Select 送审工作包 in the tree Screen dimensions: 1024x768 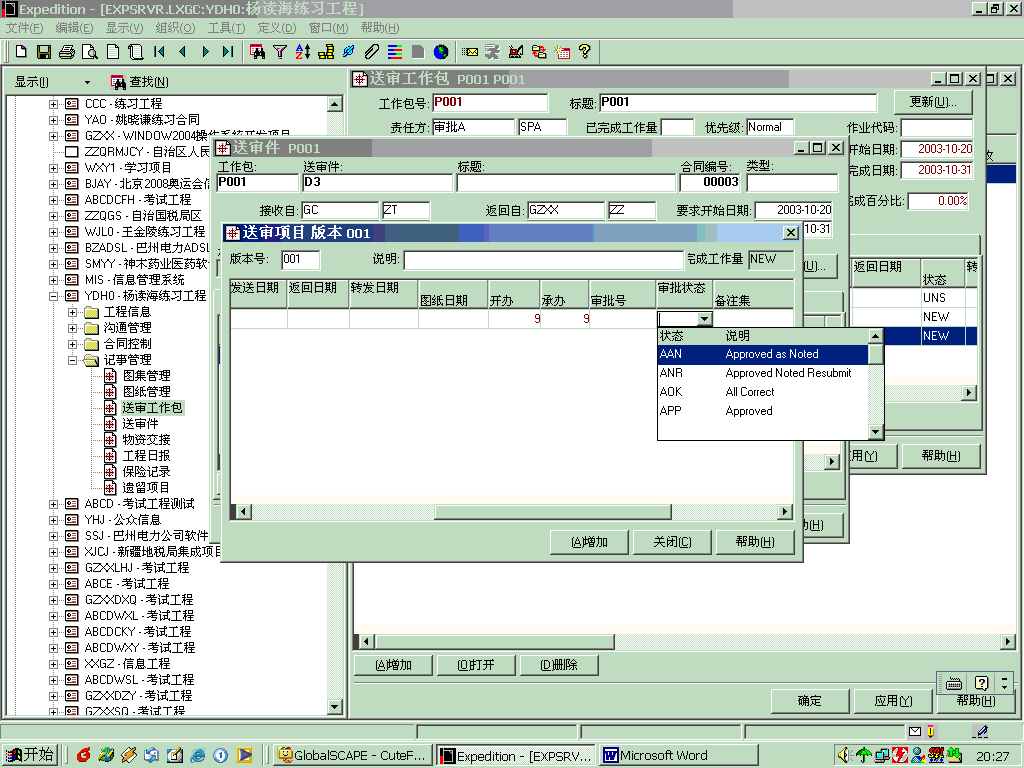pos(152,408)
